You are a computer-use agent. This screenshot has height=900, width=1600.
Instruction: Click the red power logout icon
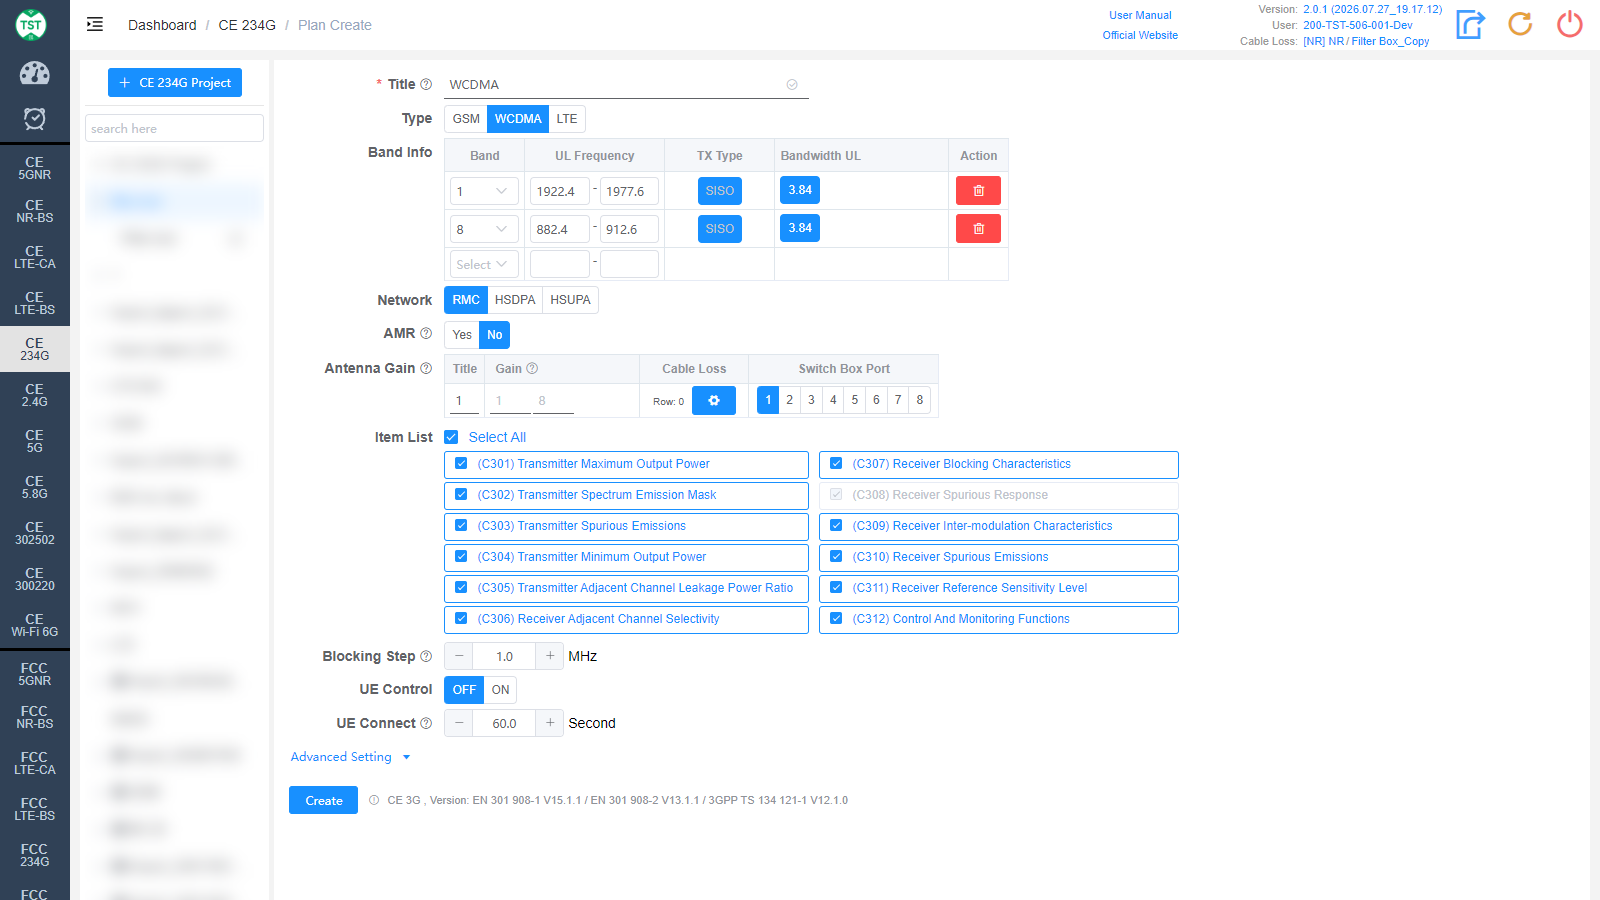(x=1570, y=24)
